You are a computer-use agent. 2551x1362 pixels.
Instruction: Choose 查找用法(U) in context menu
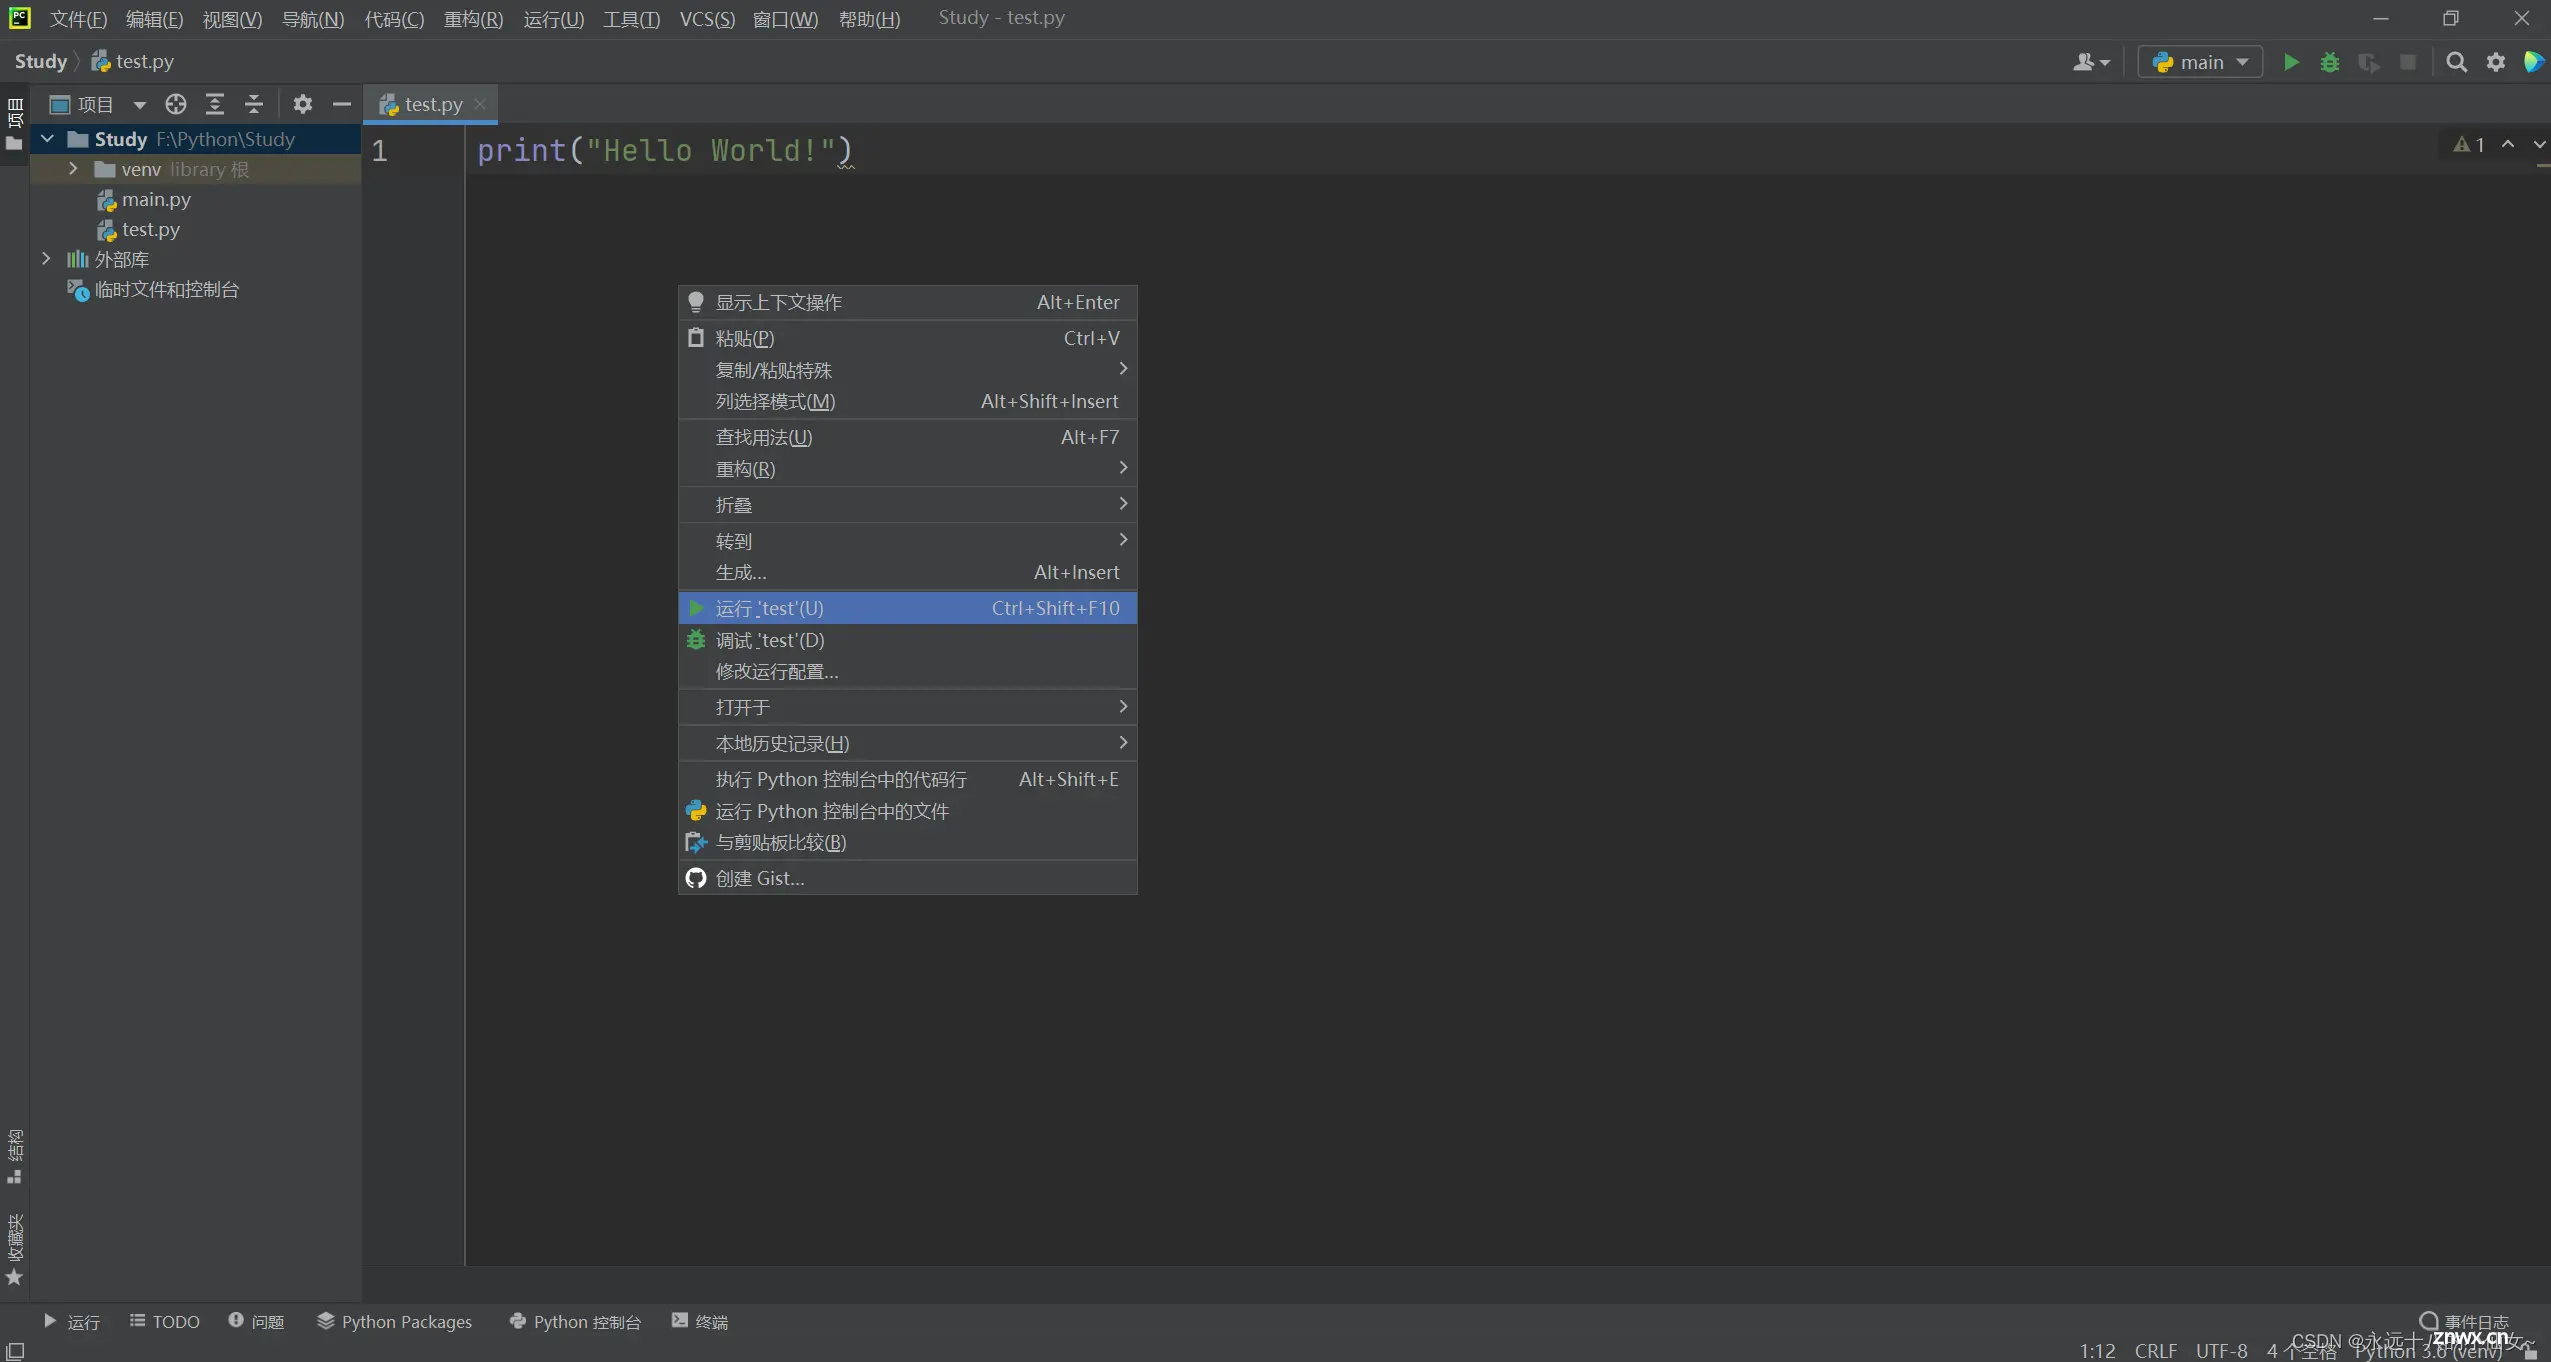(907, 437)
